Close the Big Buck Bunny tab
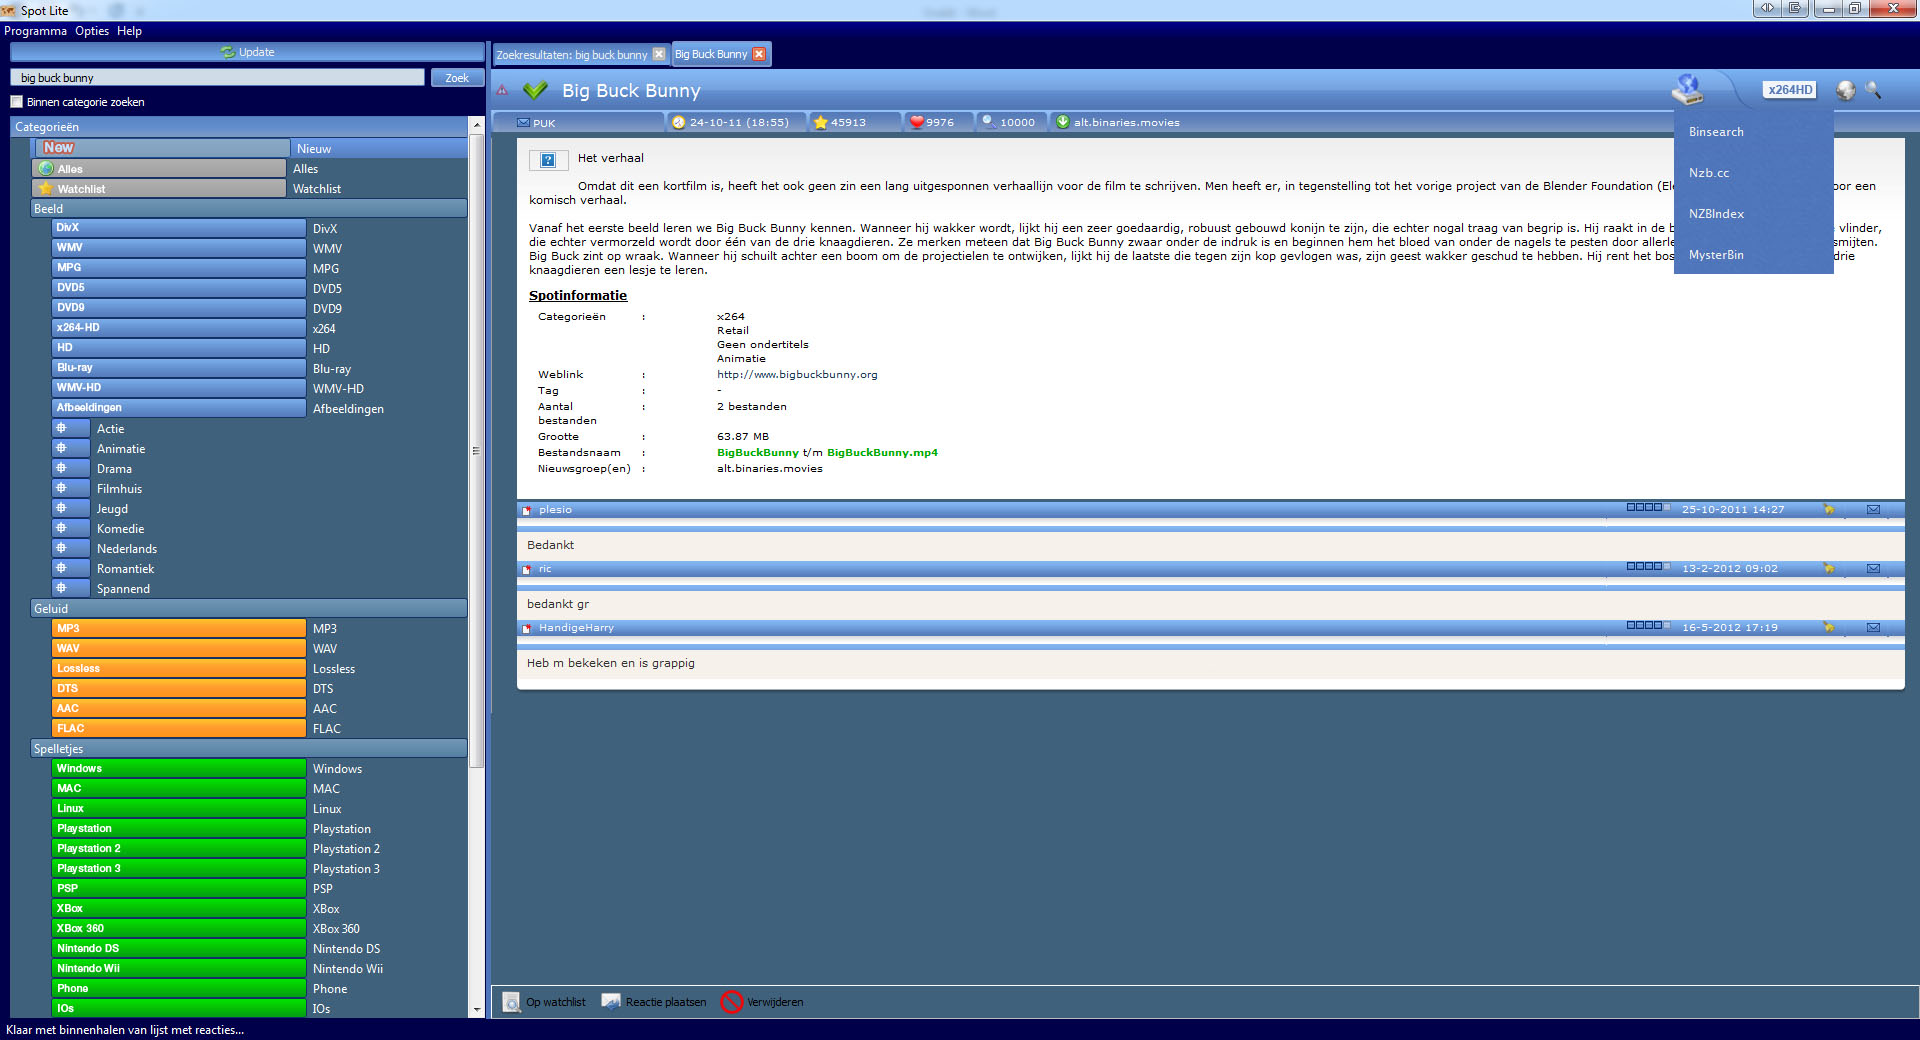Viewport: 1920px width, 1040px height. (x=759, y=54)
